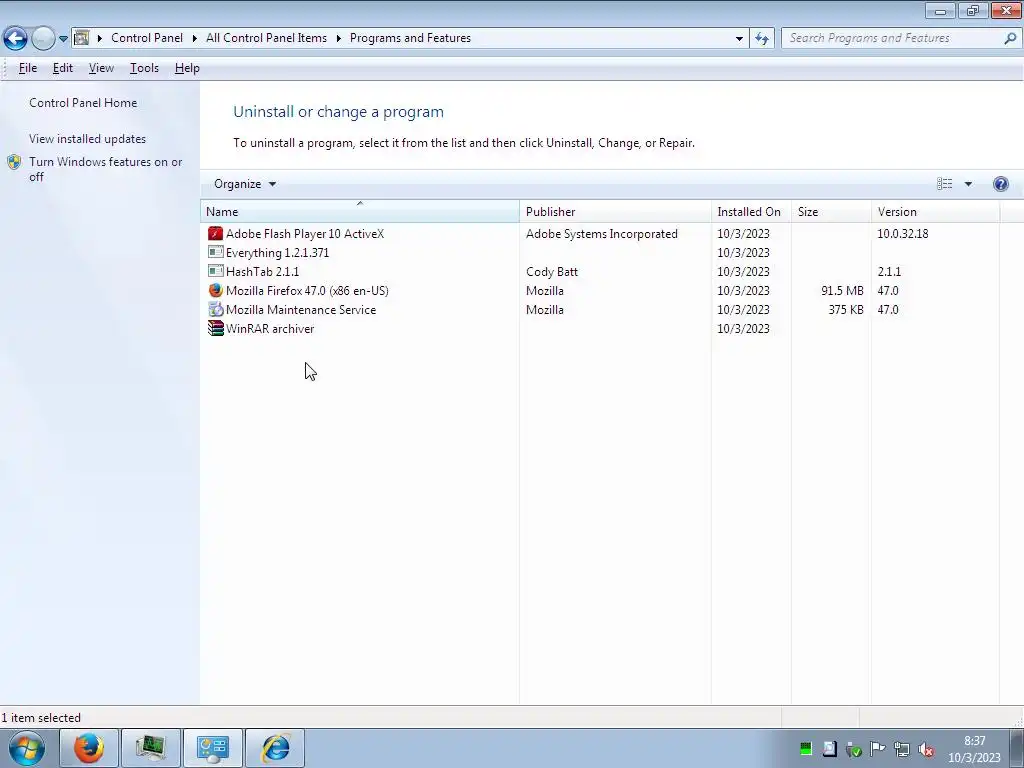Sort list by Name column header
The image size is (1024, 768).
tap(360, 212)
